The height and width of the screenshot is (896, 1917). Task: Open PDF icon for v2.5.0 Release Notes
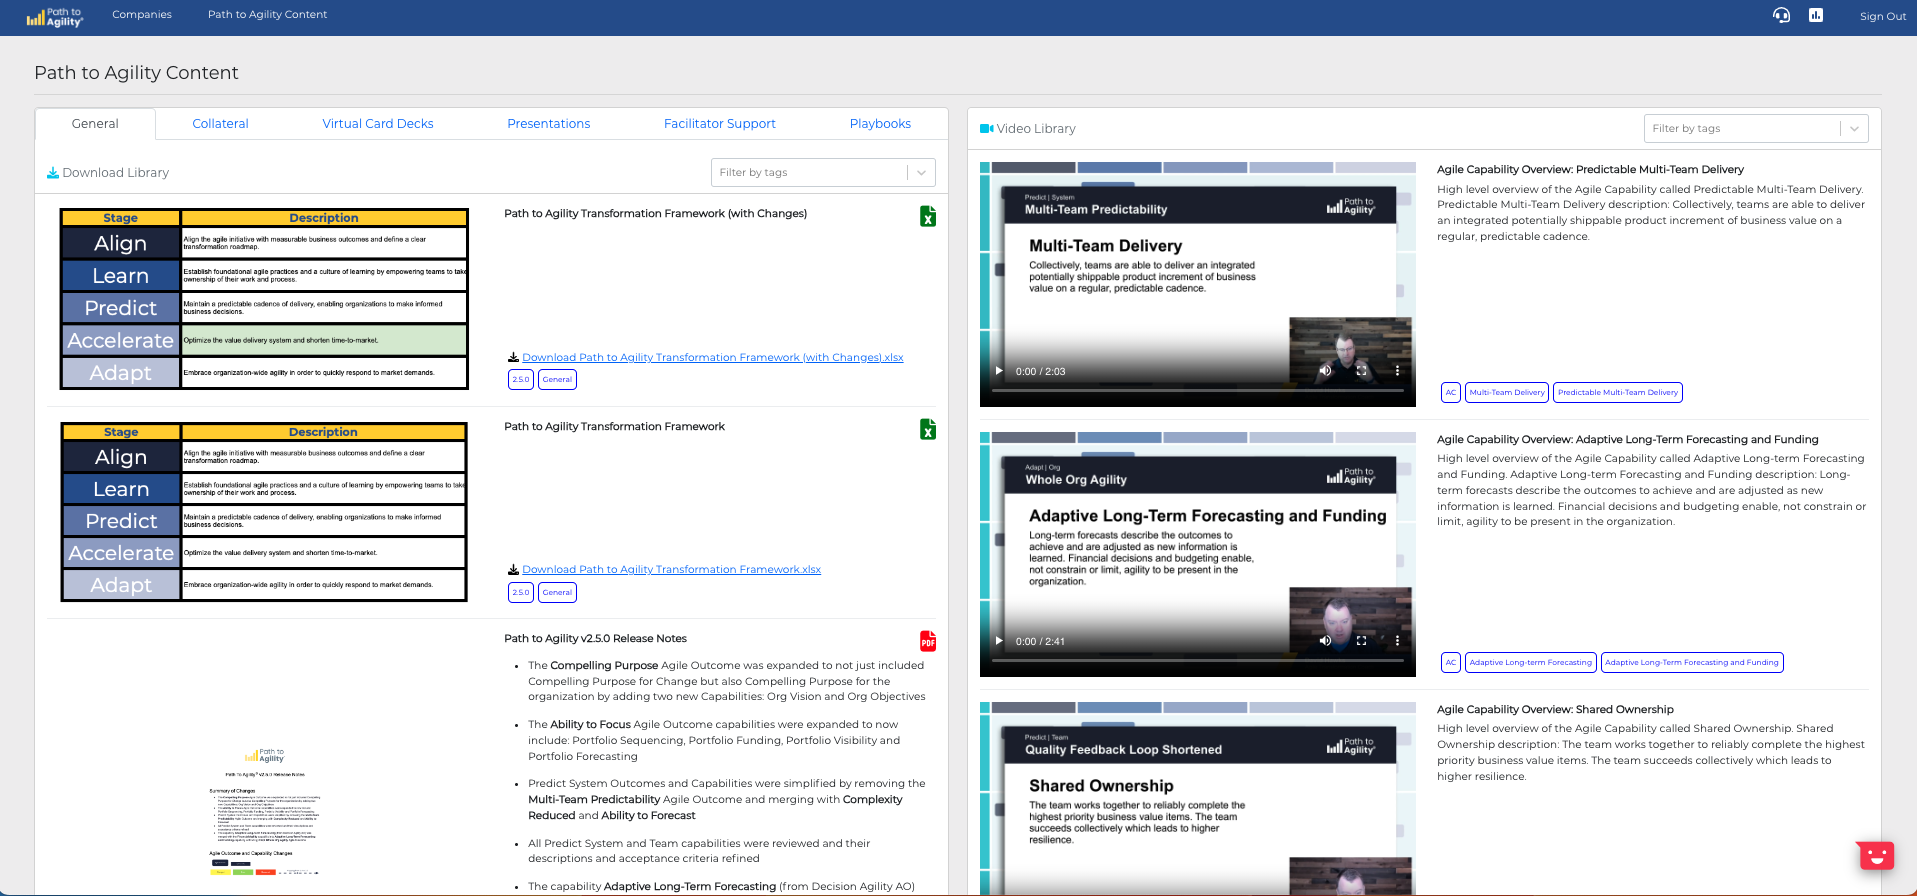[928, 641]
